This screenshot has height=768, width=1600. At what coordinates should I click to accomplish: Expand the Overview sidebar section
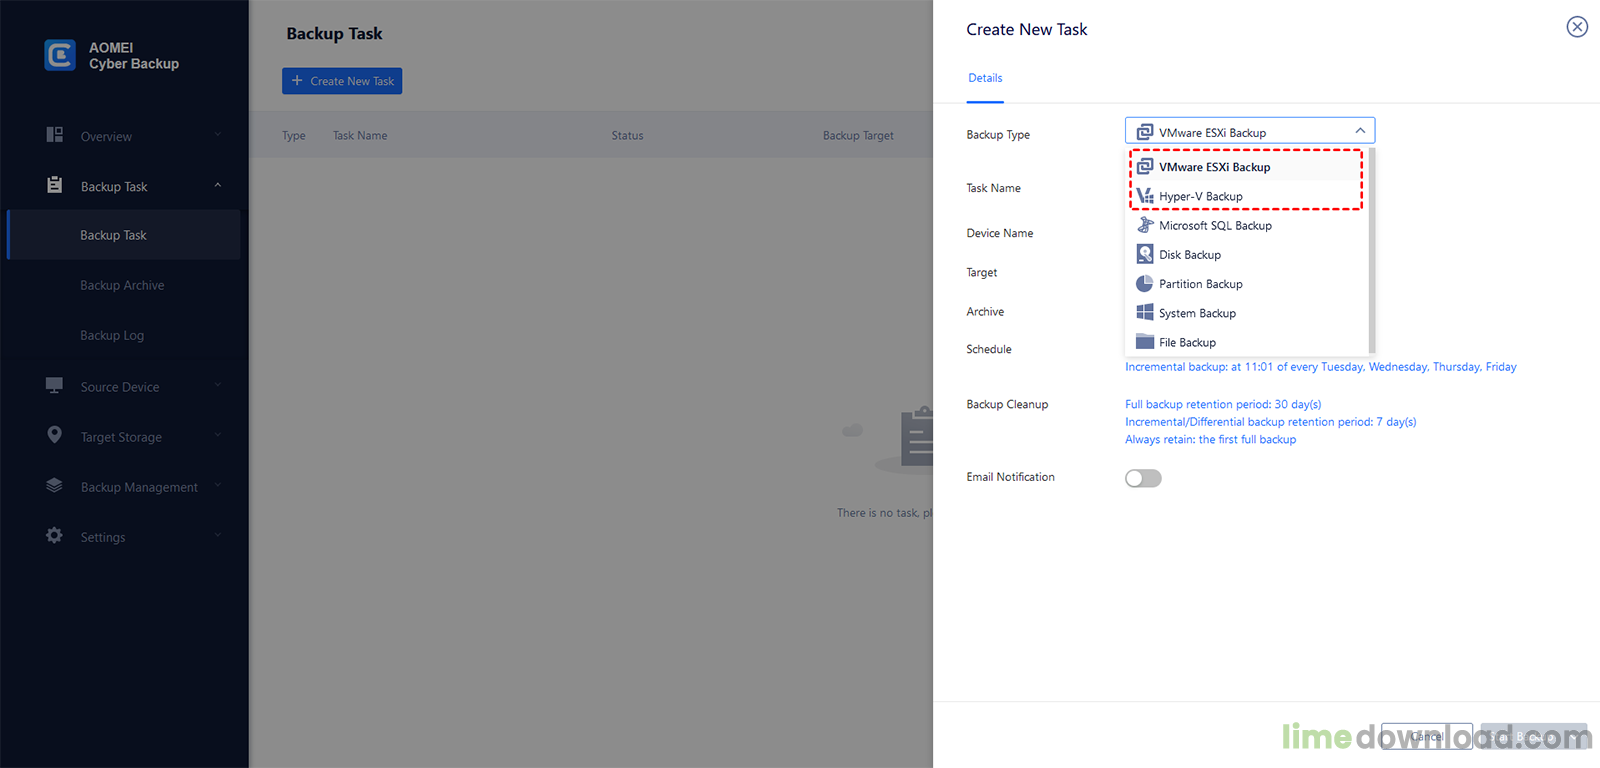click(x=218, y=135)
